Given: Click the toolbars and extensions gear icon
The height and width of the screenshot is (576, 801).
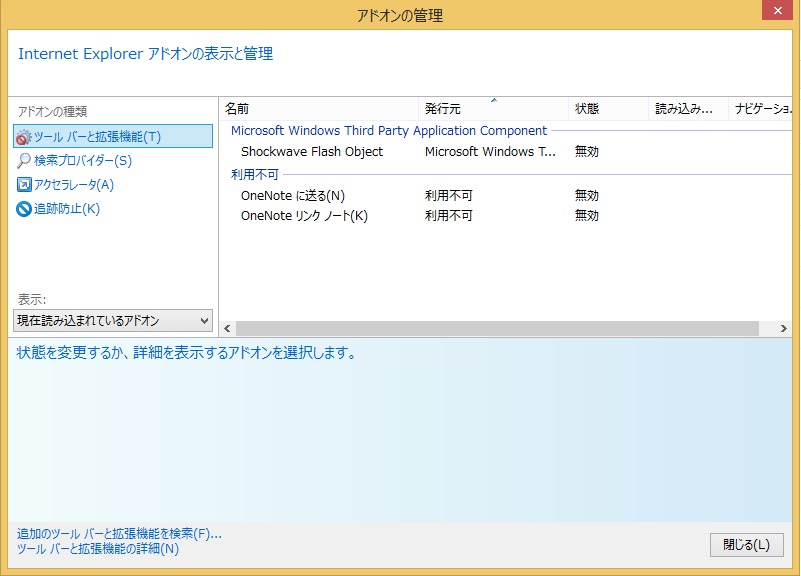Looking at the screenshot, I should pos(23,137).
